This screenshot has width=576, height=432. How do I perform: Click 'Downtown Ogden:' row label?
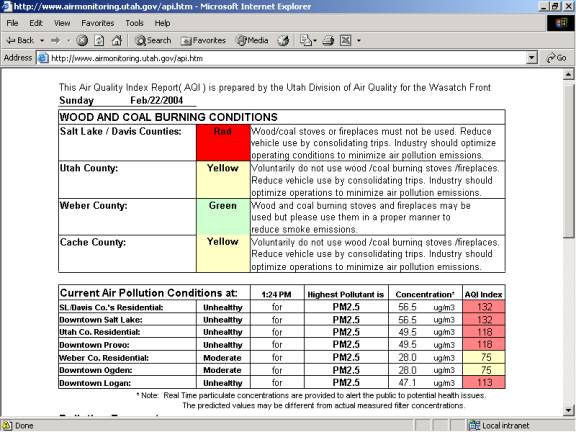click(x=96, y=370)
